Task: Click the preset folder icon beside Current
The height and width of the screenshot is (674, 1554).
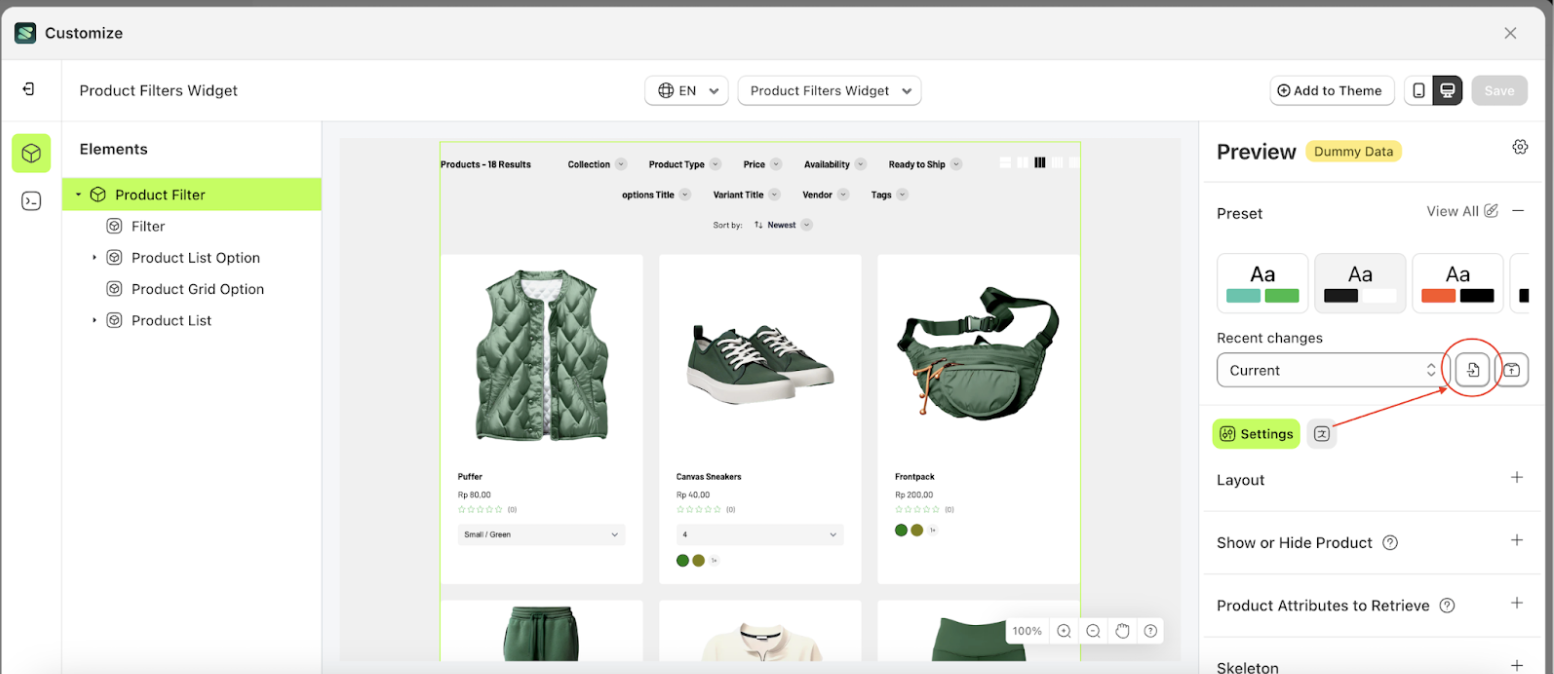Action: pos(1512,370)
